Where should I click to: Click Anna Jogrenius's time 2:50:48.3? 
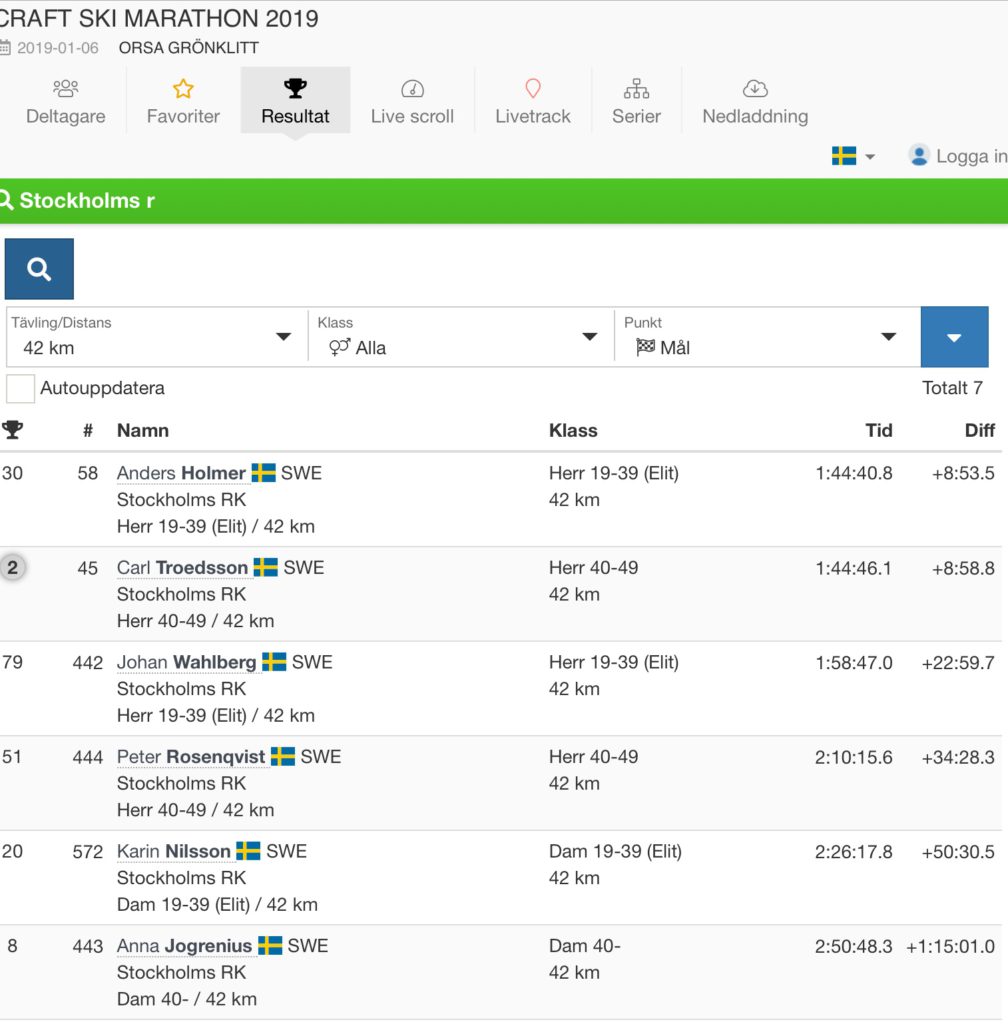pos(853,946)
